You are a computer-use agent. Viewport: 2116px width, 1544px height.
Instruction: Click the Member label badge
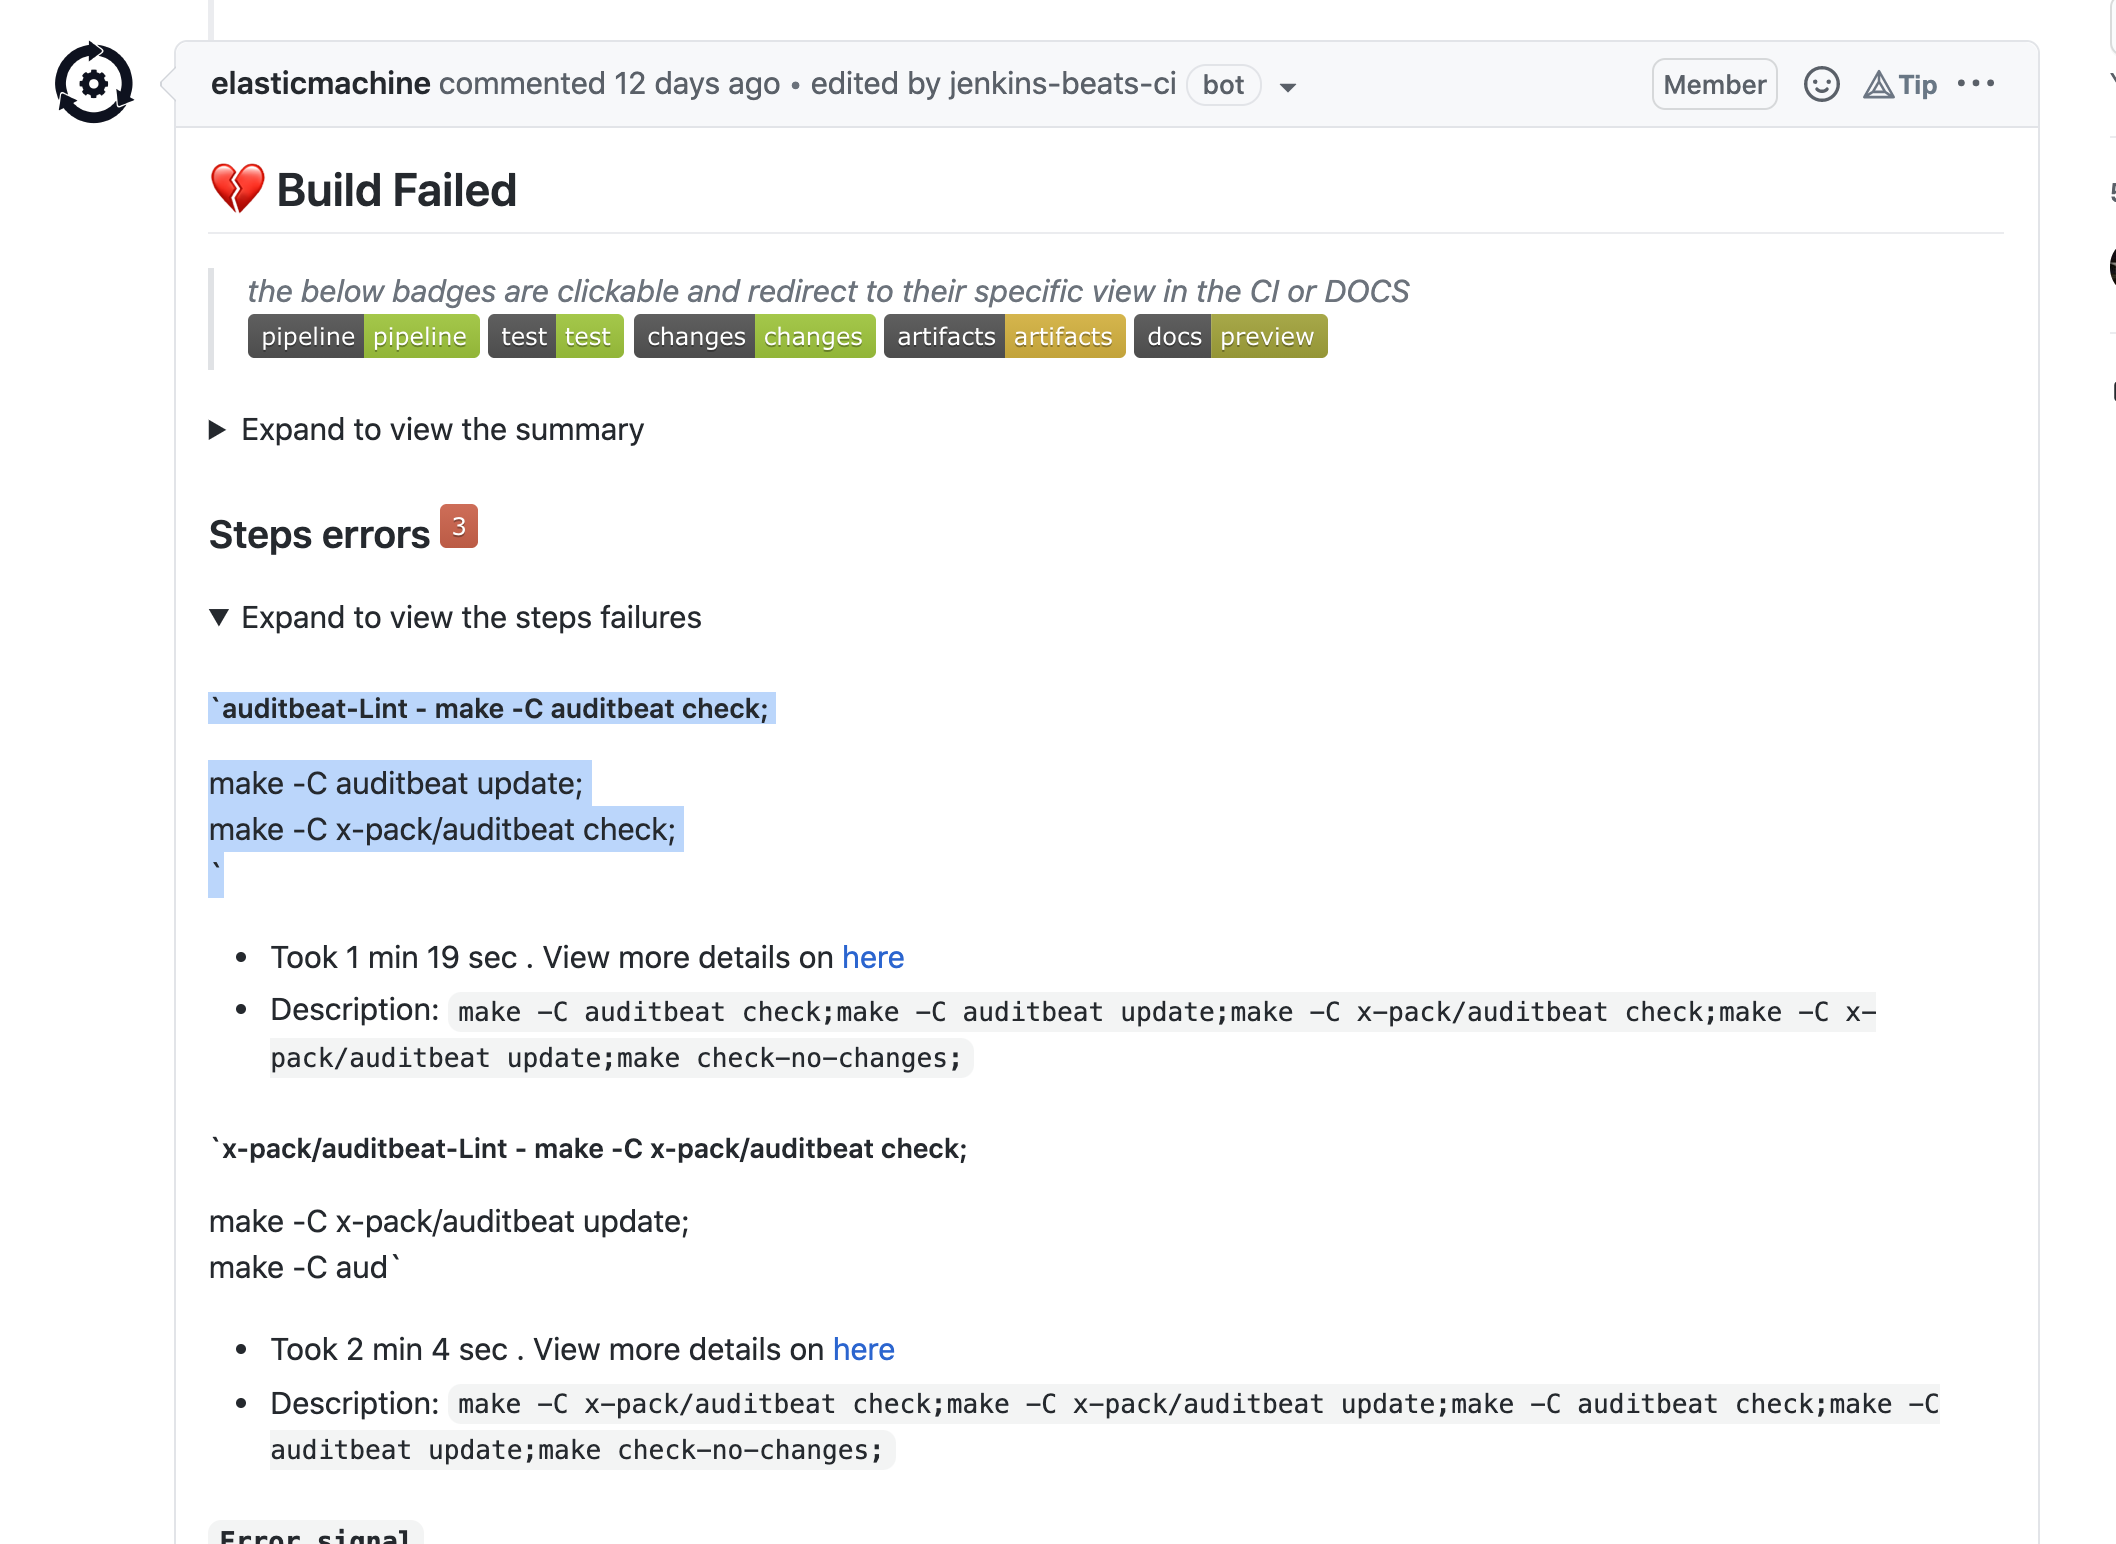(1714, 85)
